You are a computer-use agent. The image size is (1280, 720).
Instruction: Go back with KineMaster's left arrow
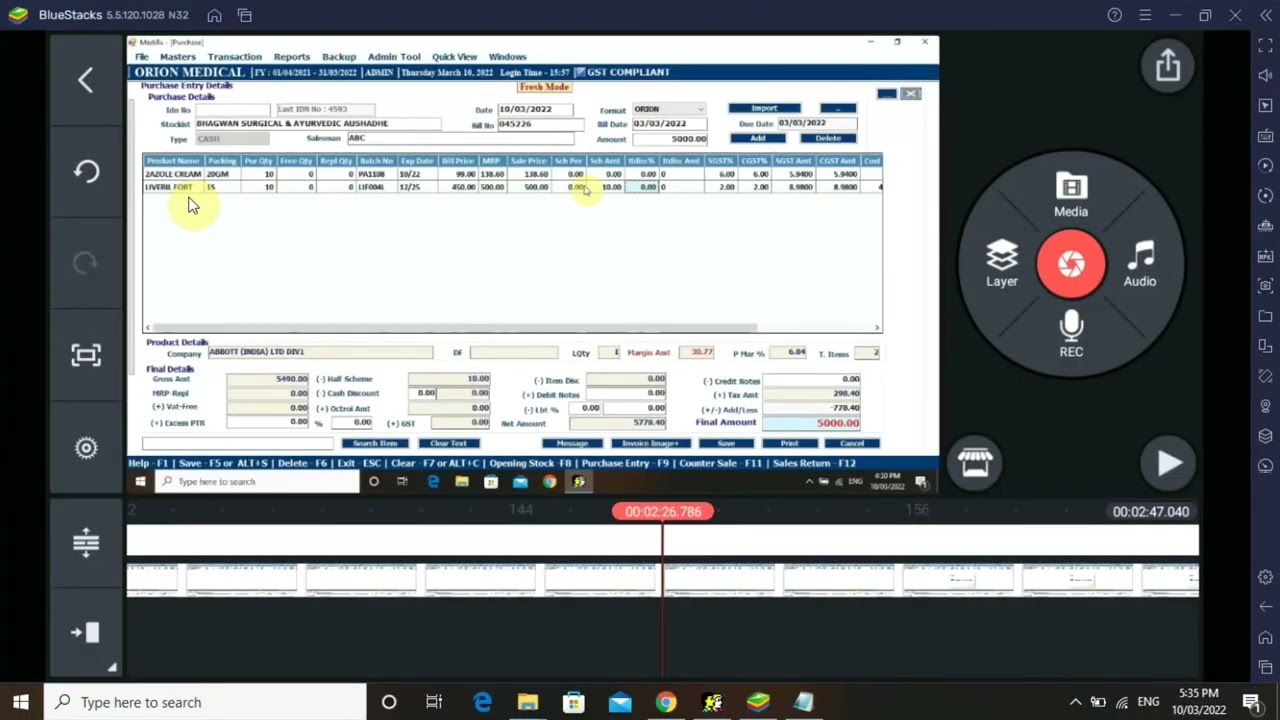[86, 80]
